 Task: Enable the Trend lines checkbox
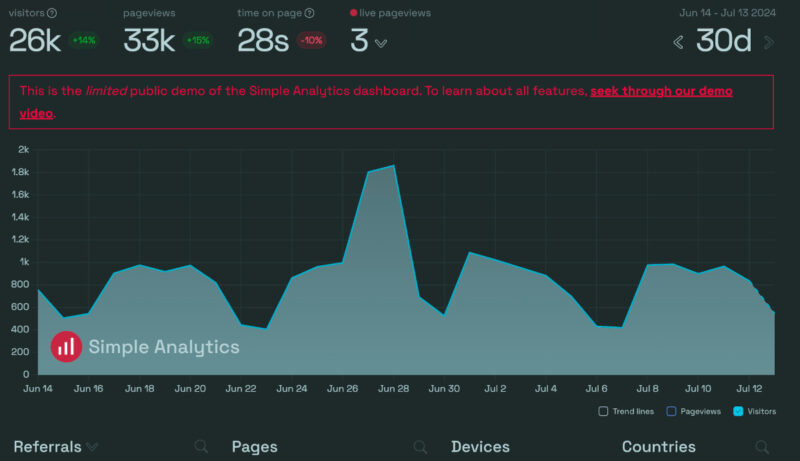(x=603, y=411)
